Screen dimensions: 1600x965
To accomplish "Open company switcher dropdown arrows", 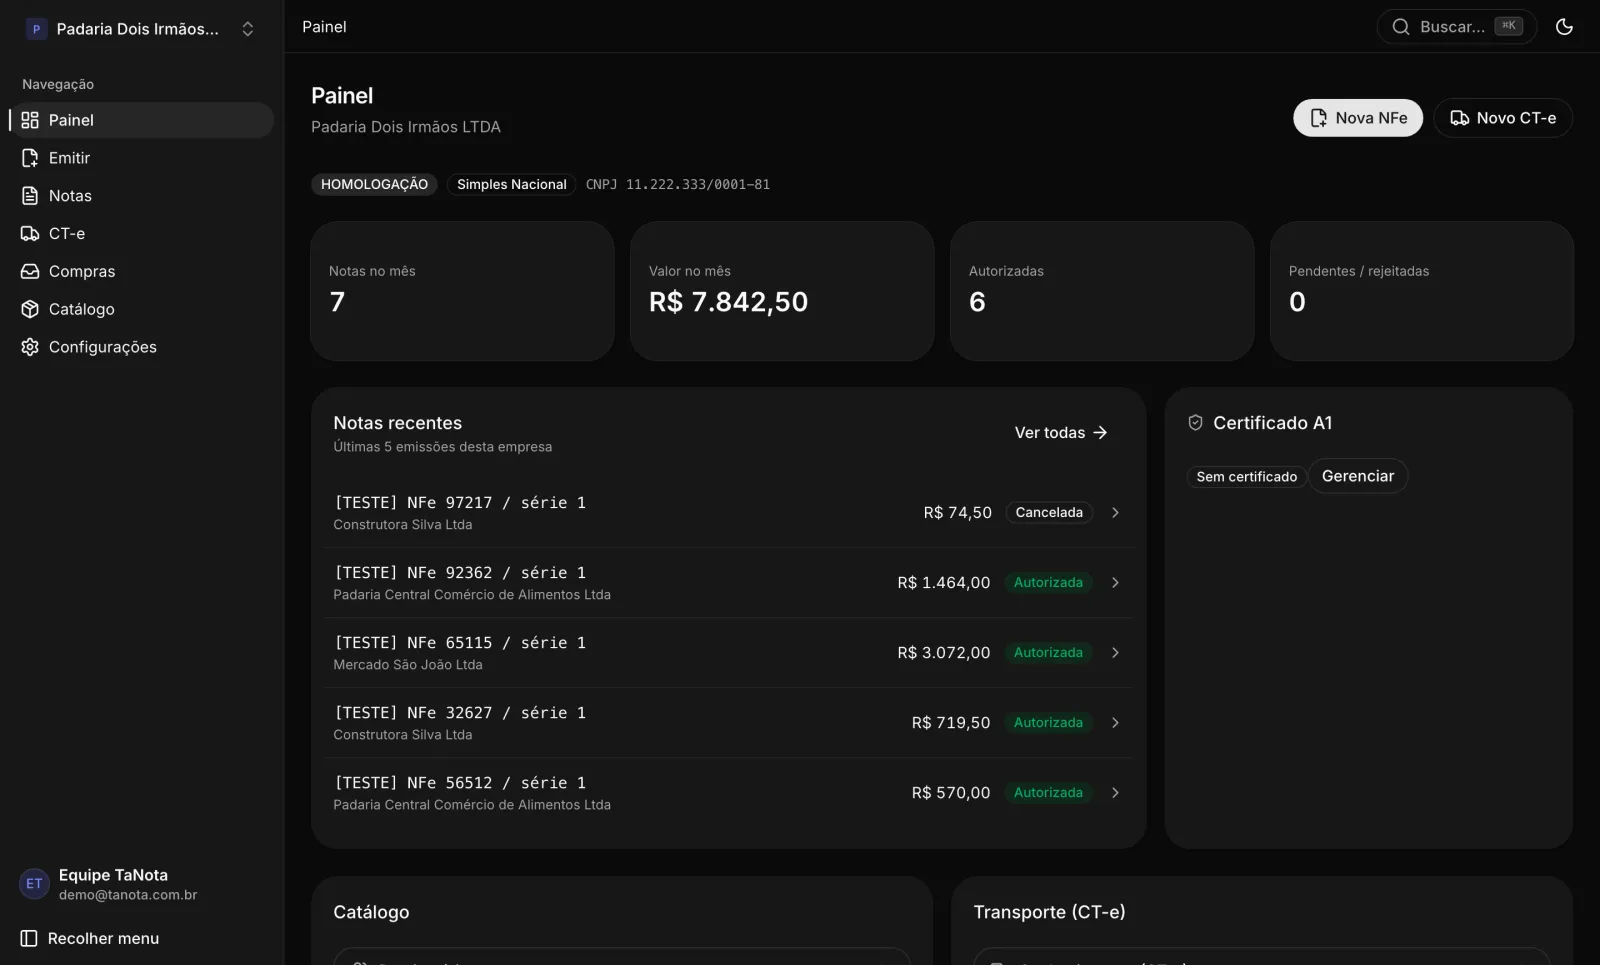I will tap(248, 29).
